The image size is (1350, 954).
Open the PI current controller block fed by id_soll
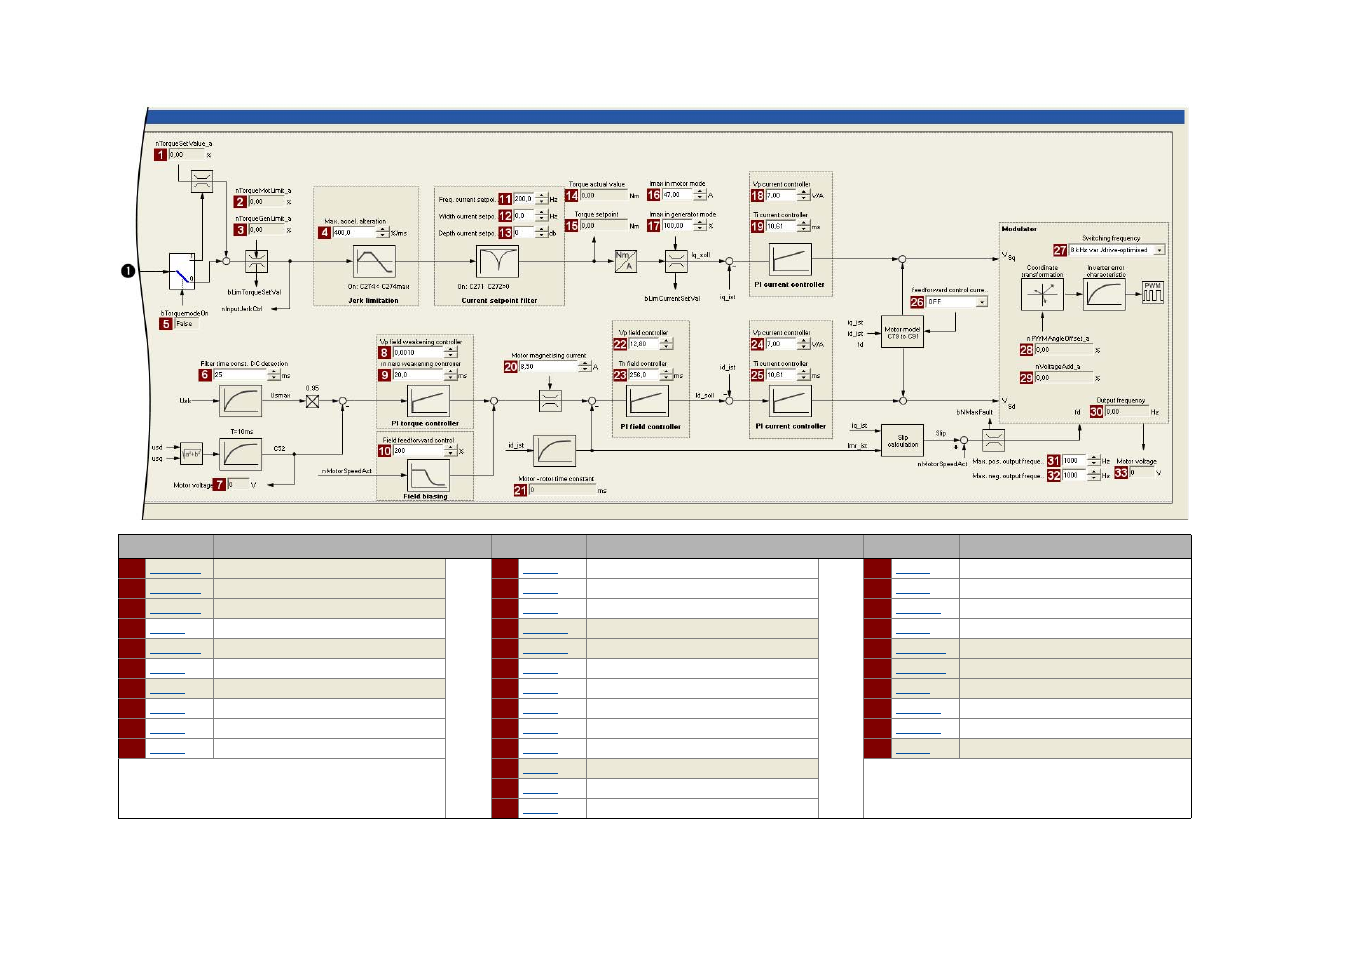[x=790, y=401]
